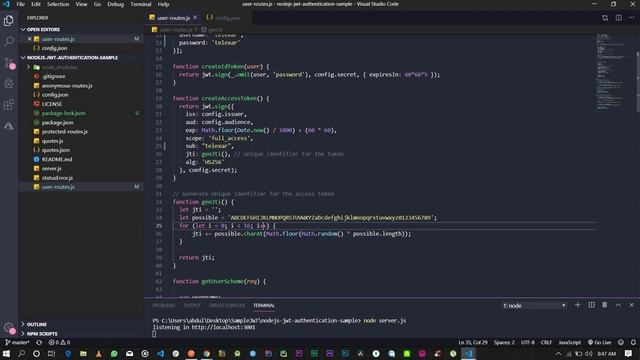This screenshot has height=360, width=640.
Task: Switch to the Problems panel tab
Action: (x=164, y=305)
